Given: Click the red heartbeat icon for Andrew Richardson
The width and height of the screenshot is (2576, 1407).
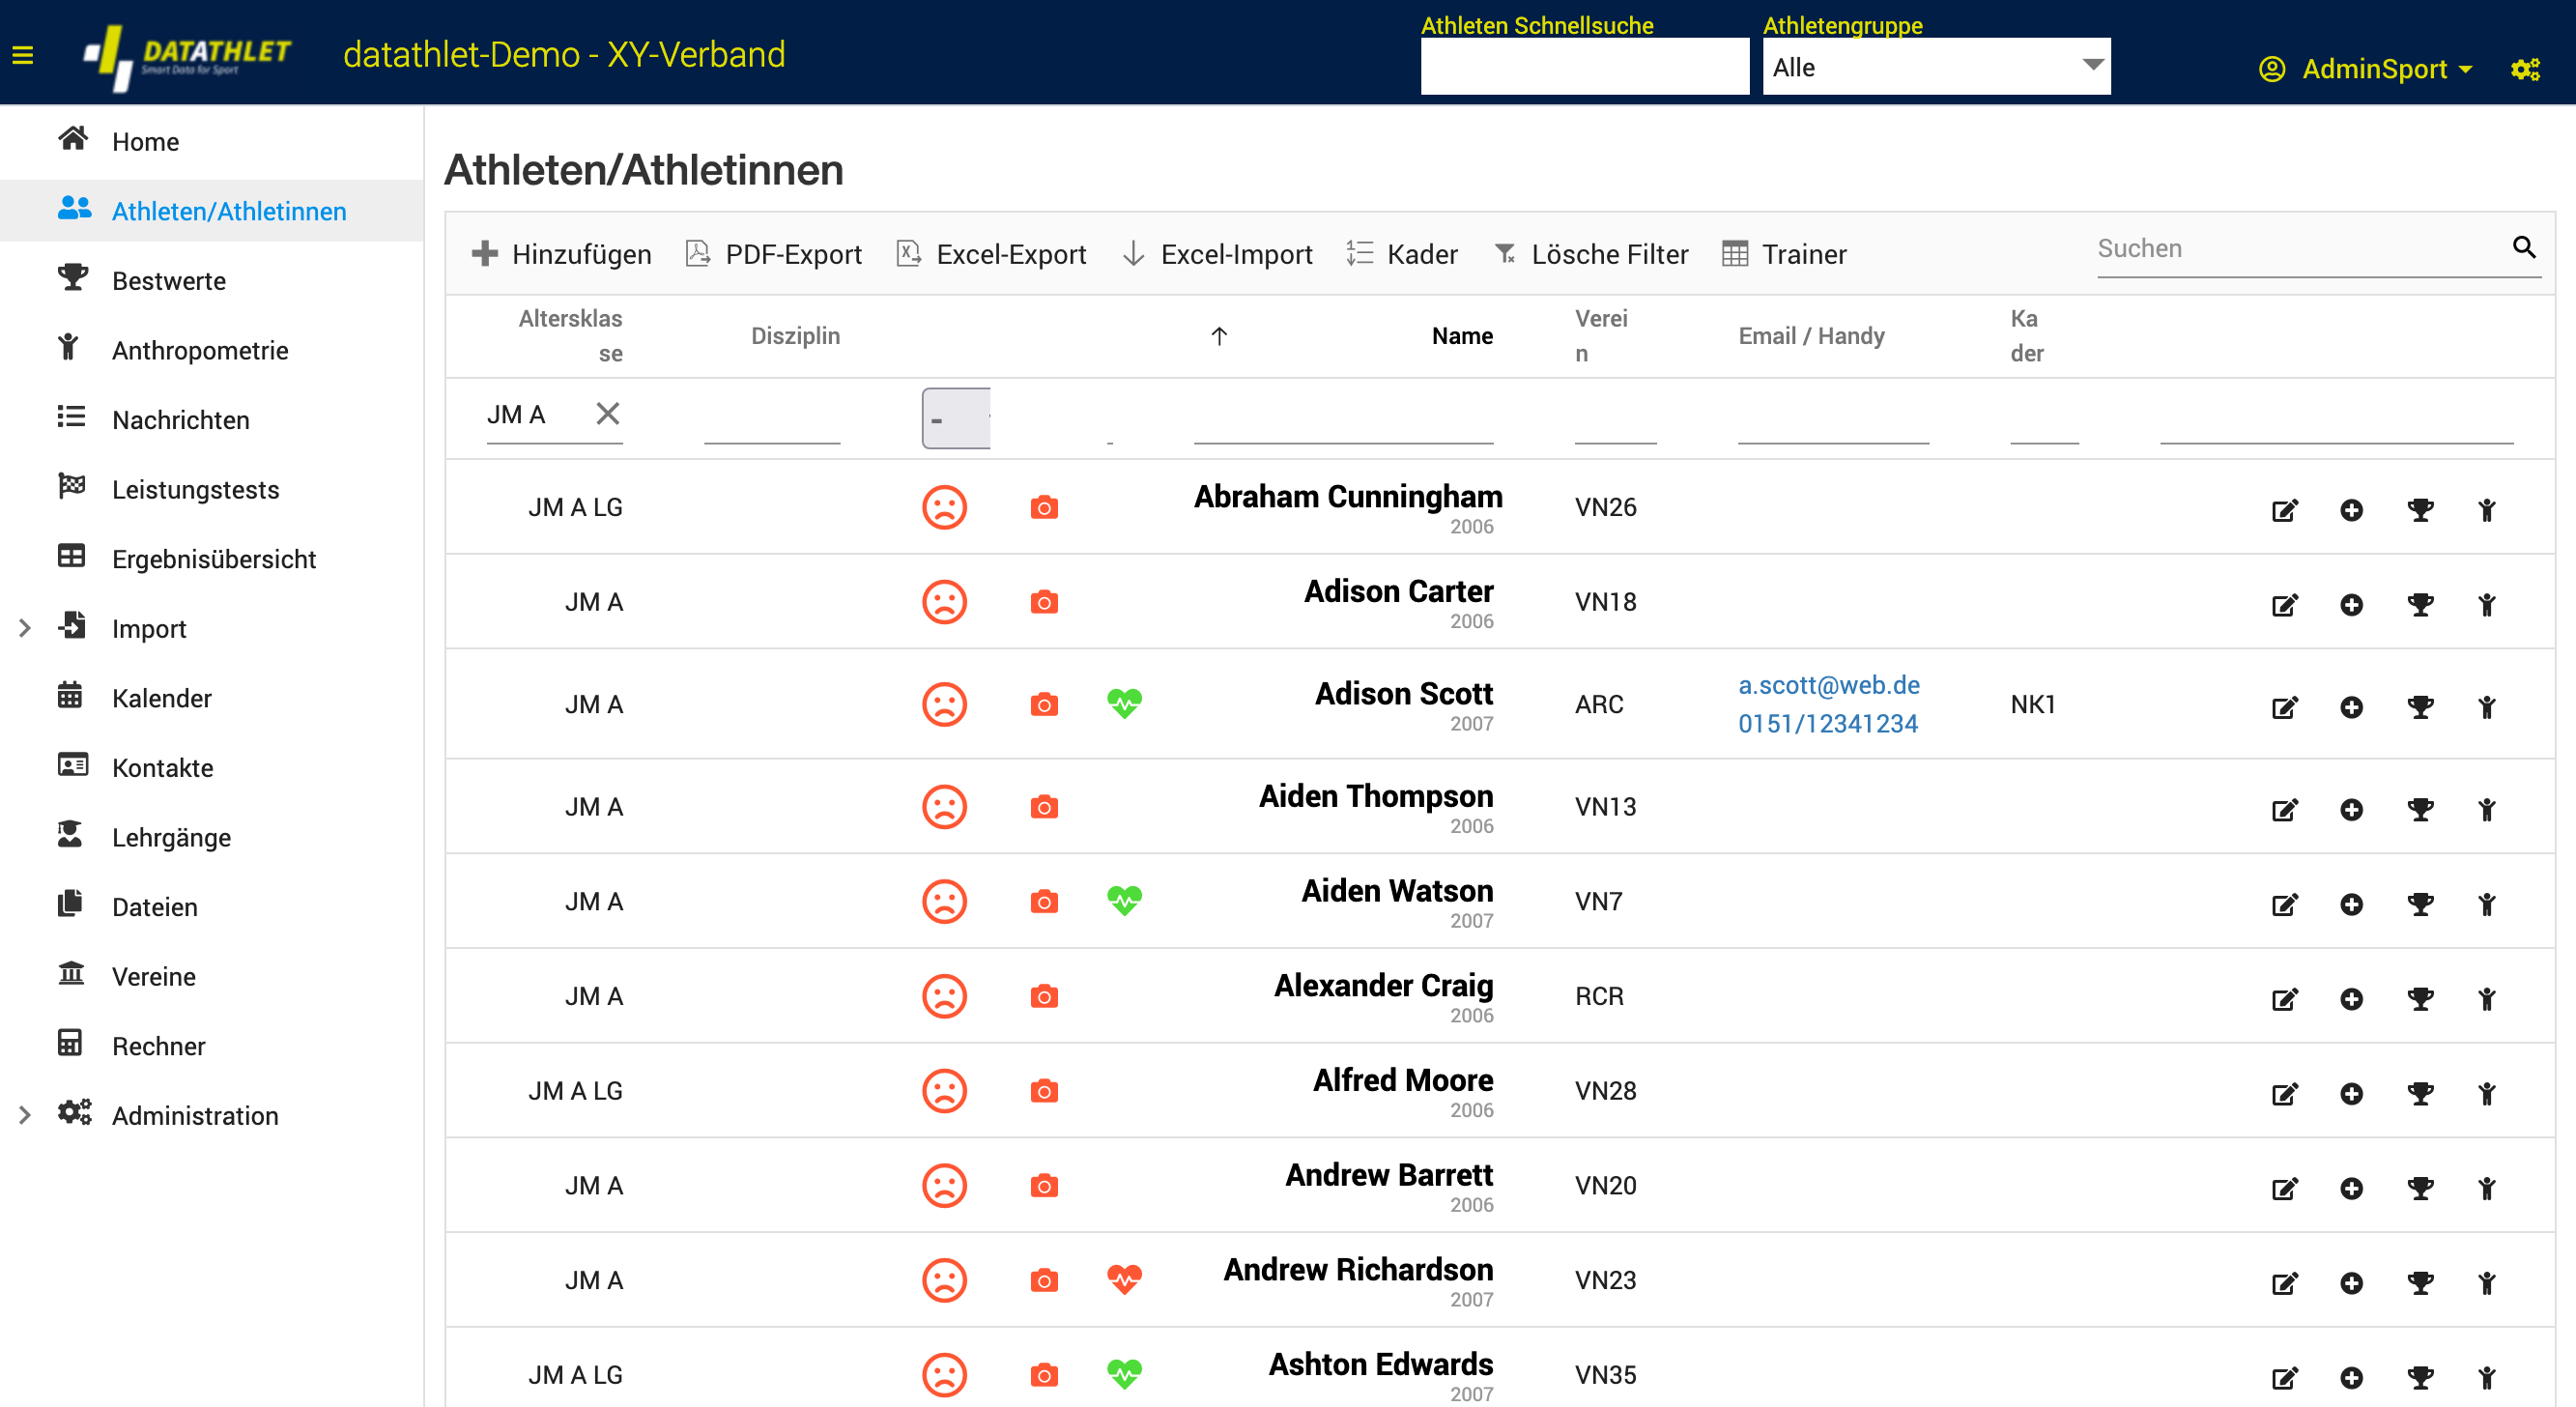Looking at the screenshot, I should tap(1124, 1280).
